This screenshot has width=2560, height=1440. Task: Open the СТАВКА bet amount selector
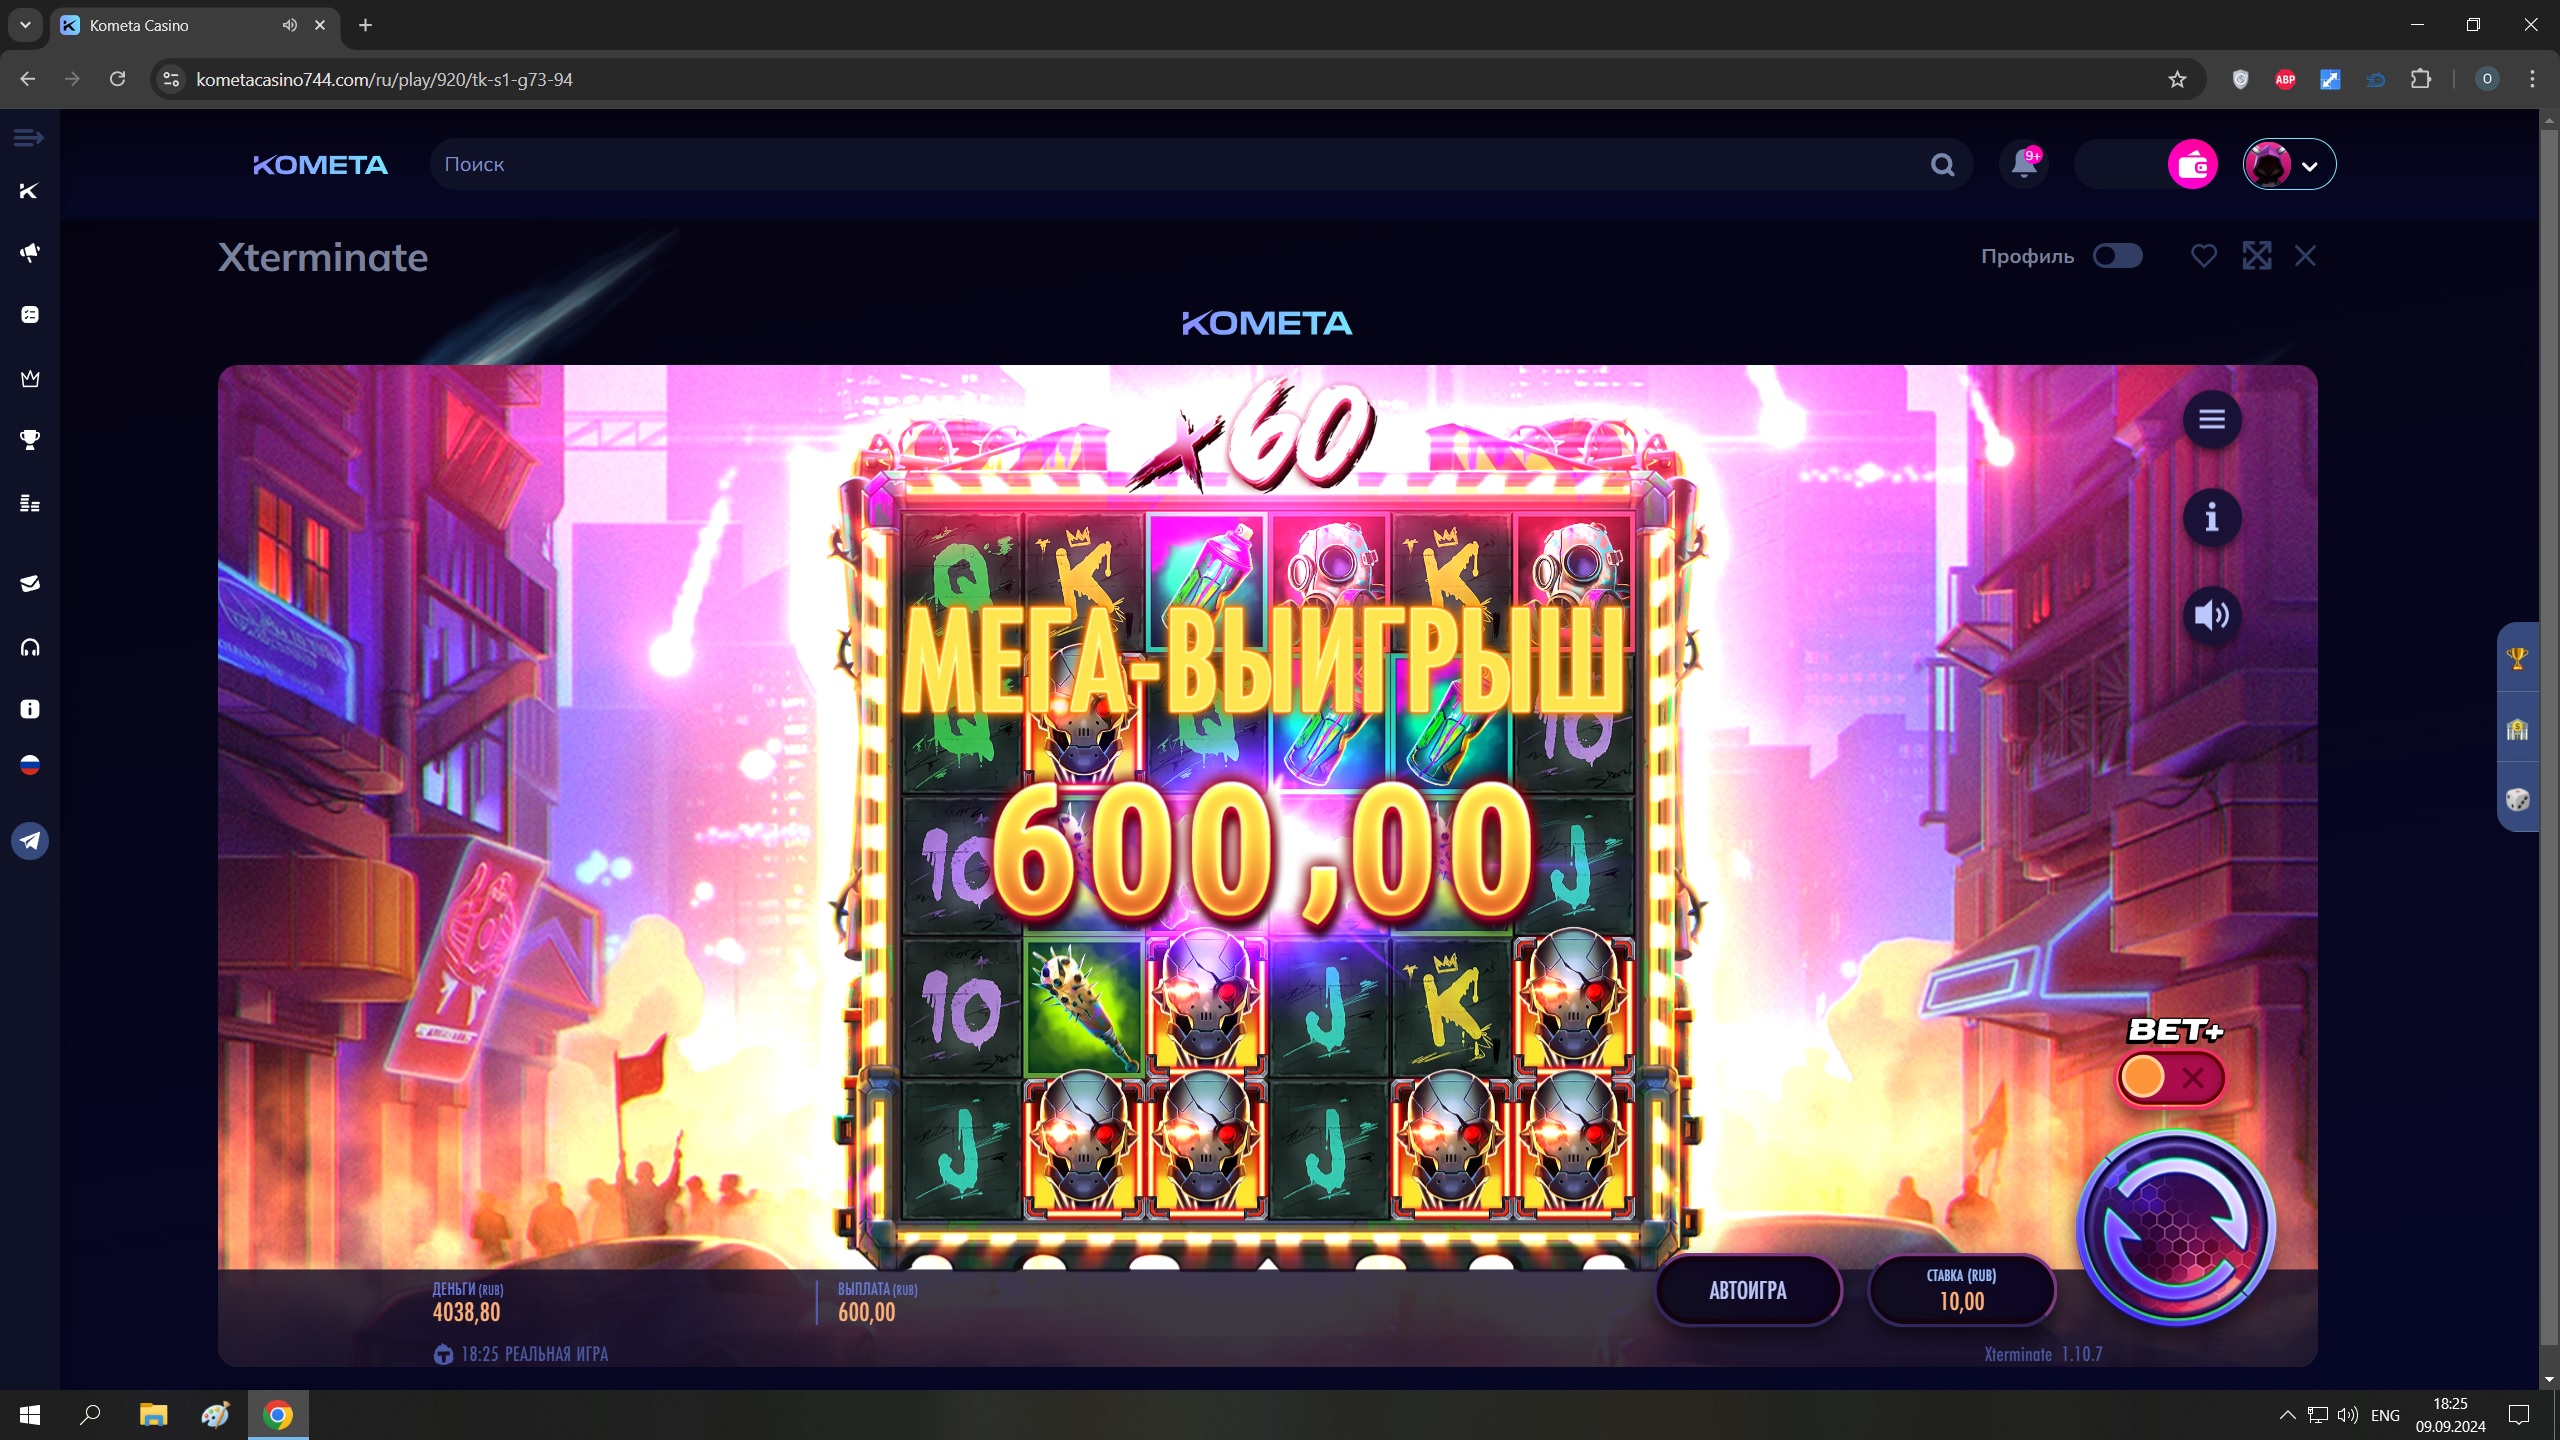1961,1290
